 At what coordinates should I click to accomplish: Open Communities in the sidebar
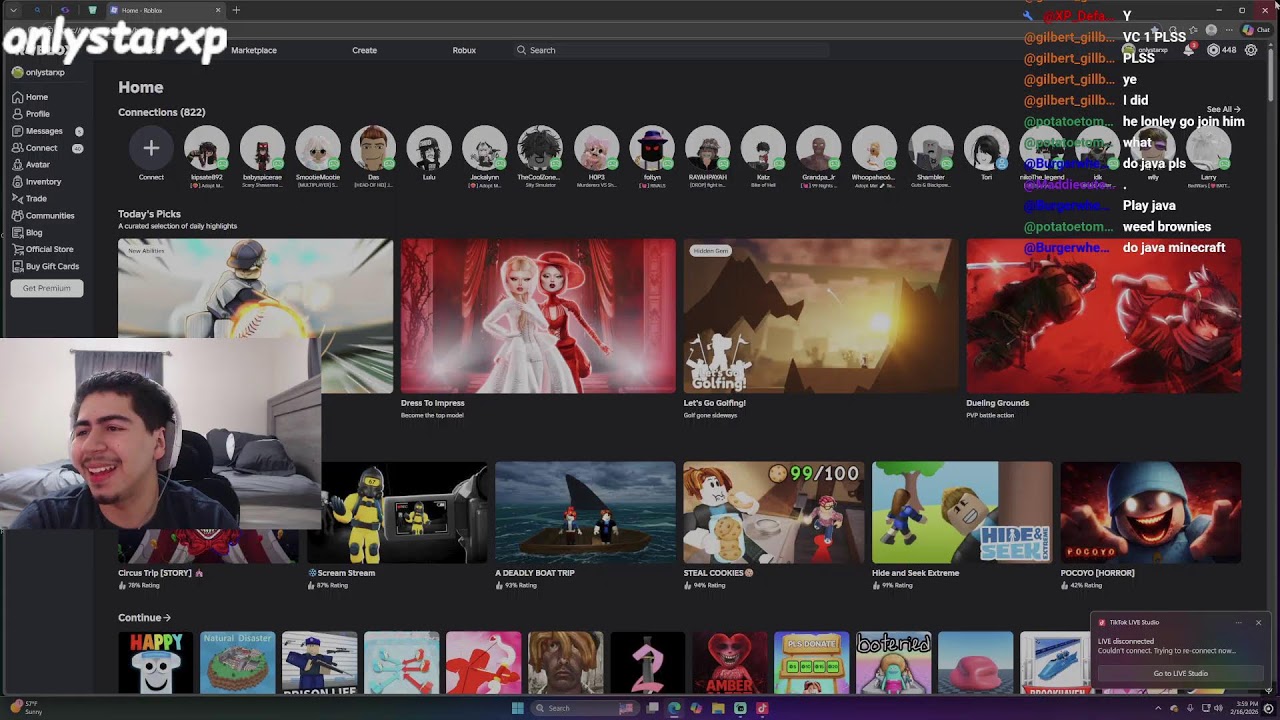(x=43, y=216)
